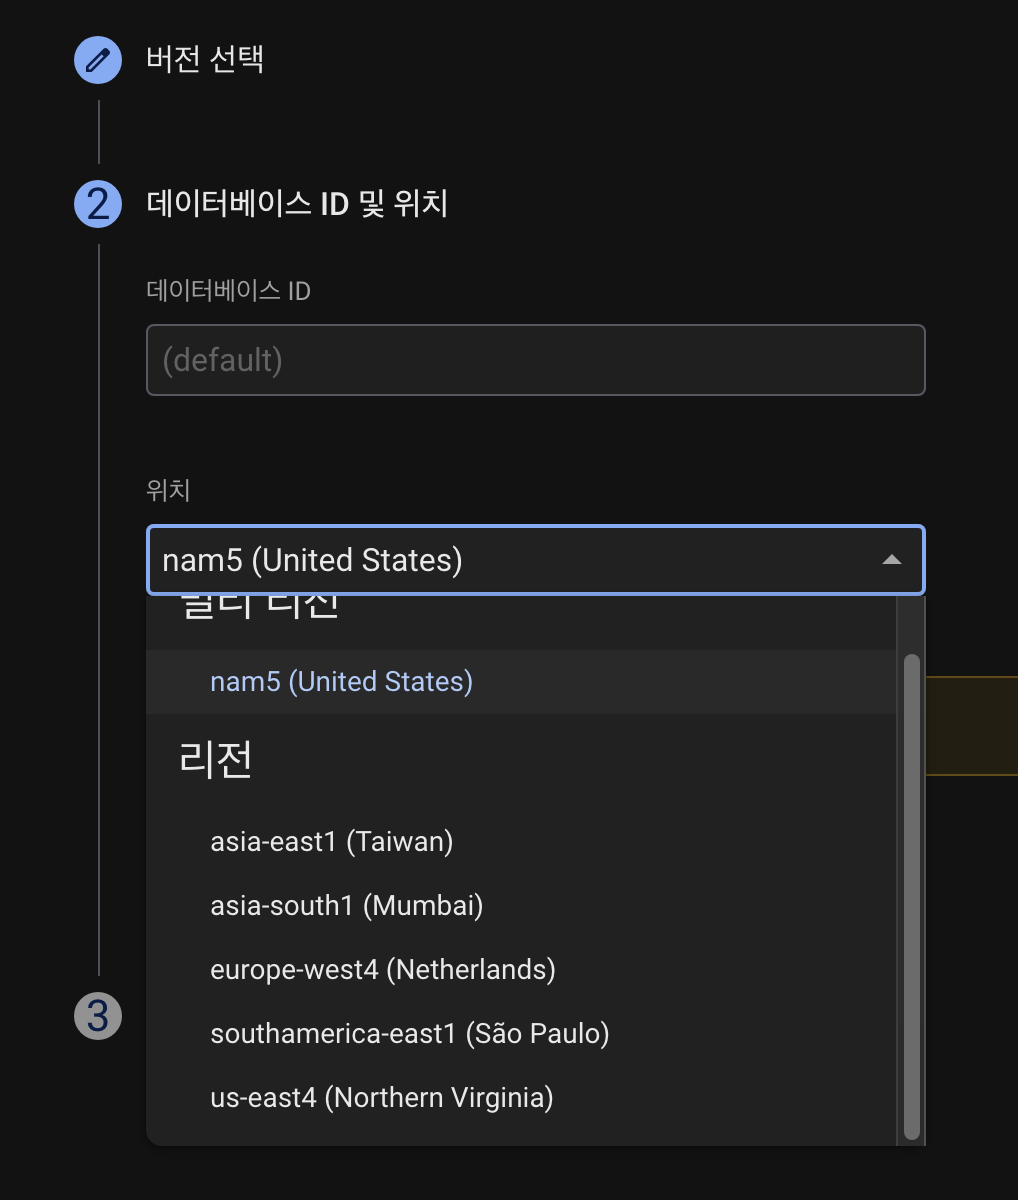
Task: Click the (default) placeholder text box
Action: [536, 360]
